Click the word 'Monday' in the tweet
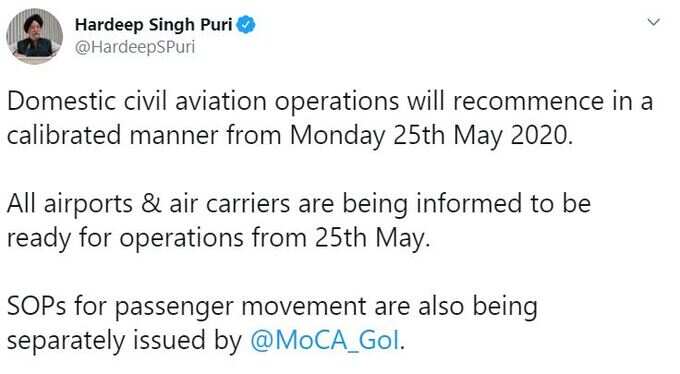Image resolution: width=680 pixels, height=374 pixels. (337, 136)
